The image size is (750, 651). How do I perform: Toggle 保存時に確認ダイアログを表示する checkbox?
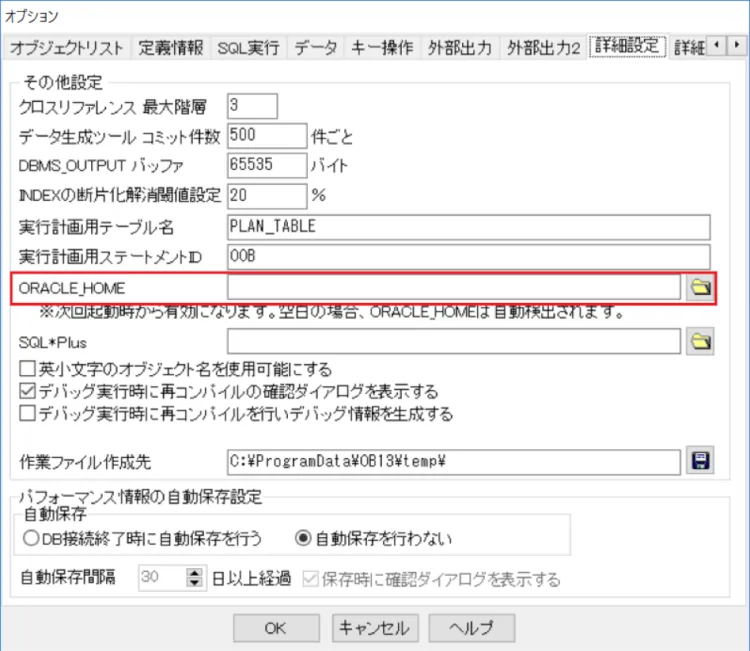pos(310,579)
